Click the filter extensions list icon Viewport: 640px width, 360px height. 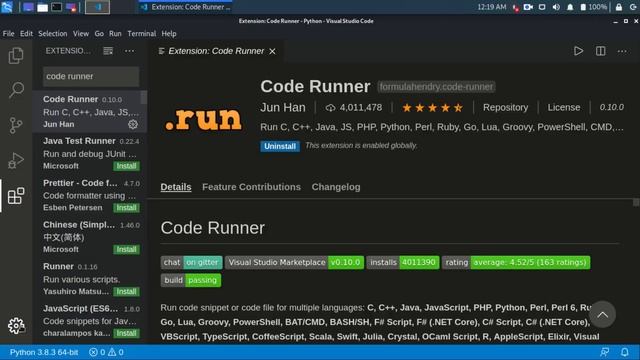click(x=108, y=51)
